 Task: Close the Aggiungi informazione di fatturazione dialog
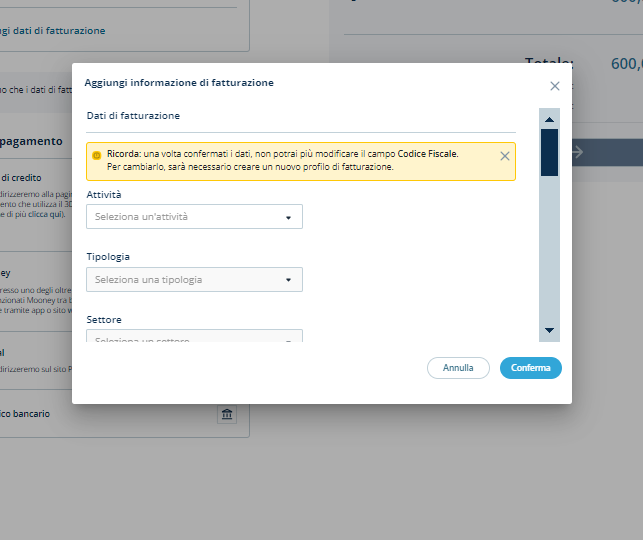click(x=555, y=86)
